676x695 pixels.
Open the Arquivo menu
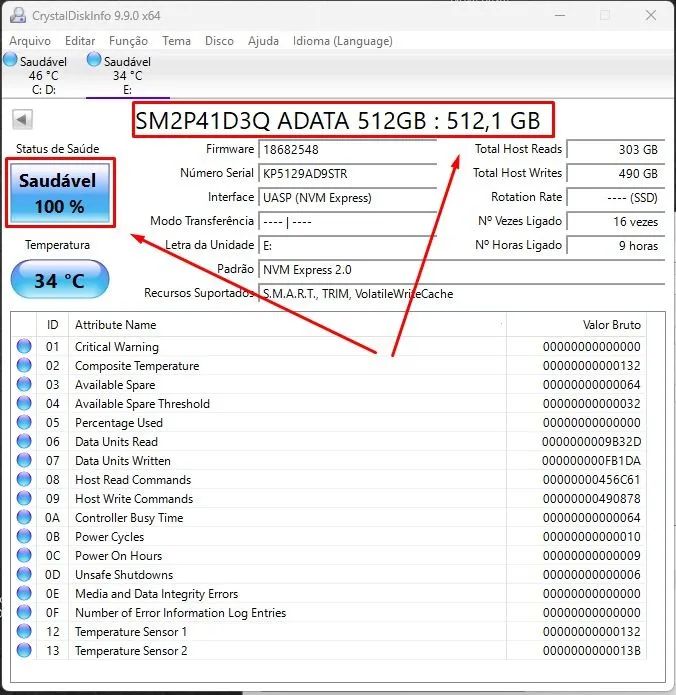tap(30, 41)
